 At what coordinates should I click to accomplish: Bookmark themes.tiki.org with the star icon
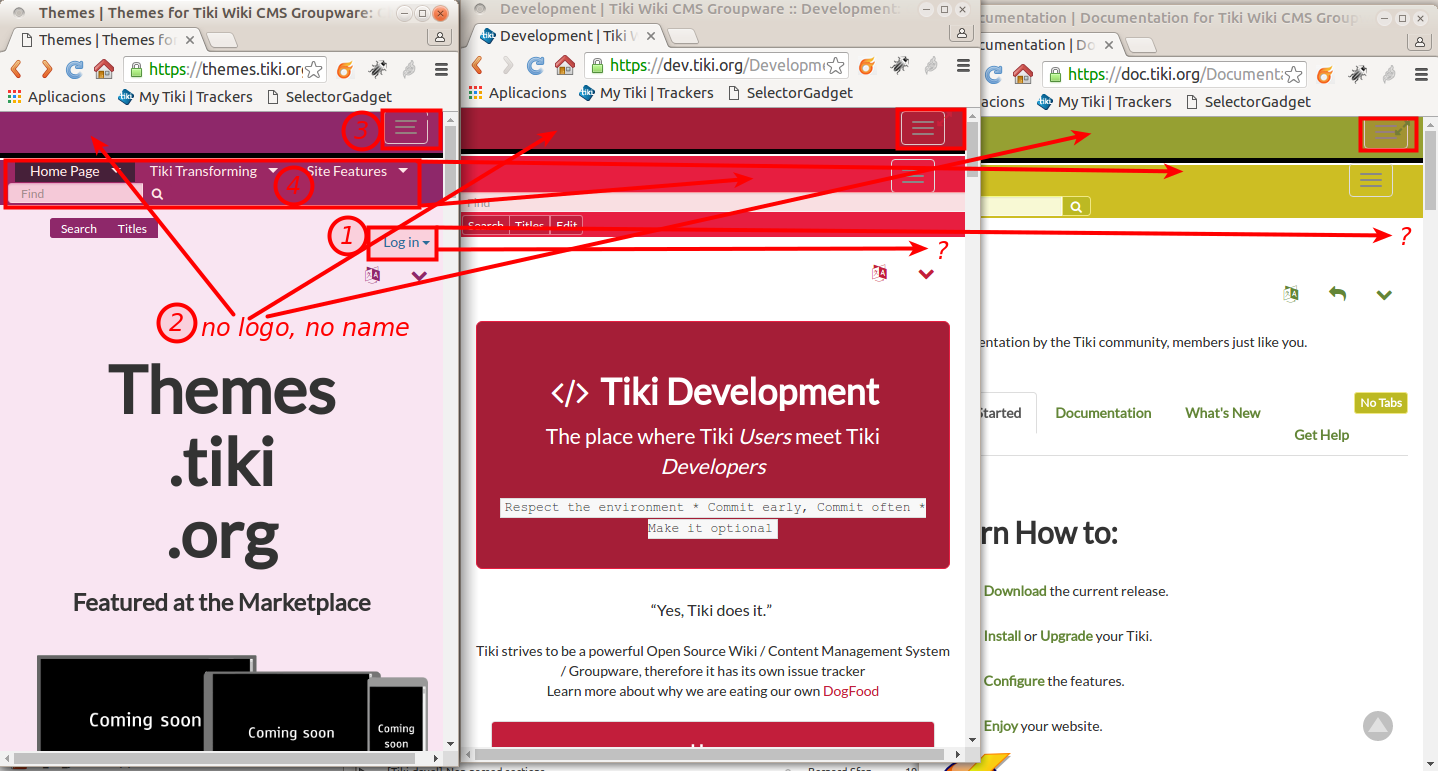pos(314,69)
